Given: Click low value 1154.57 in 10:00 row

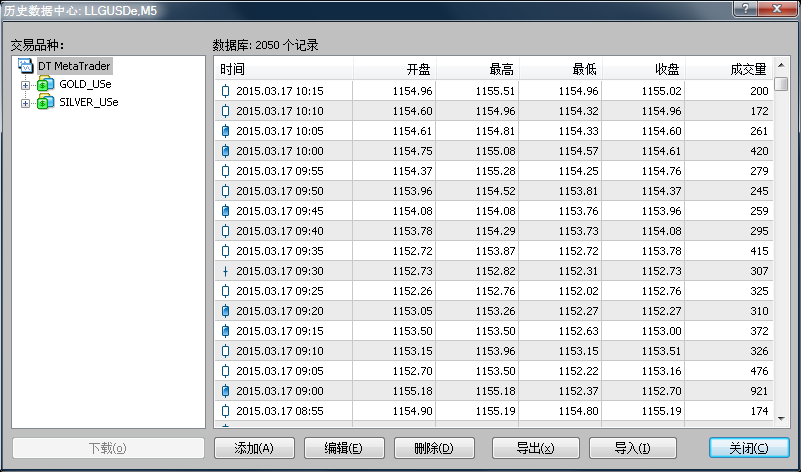Looking at the screenshot, I should click(x=578, y=151).
